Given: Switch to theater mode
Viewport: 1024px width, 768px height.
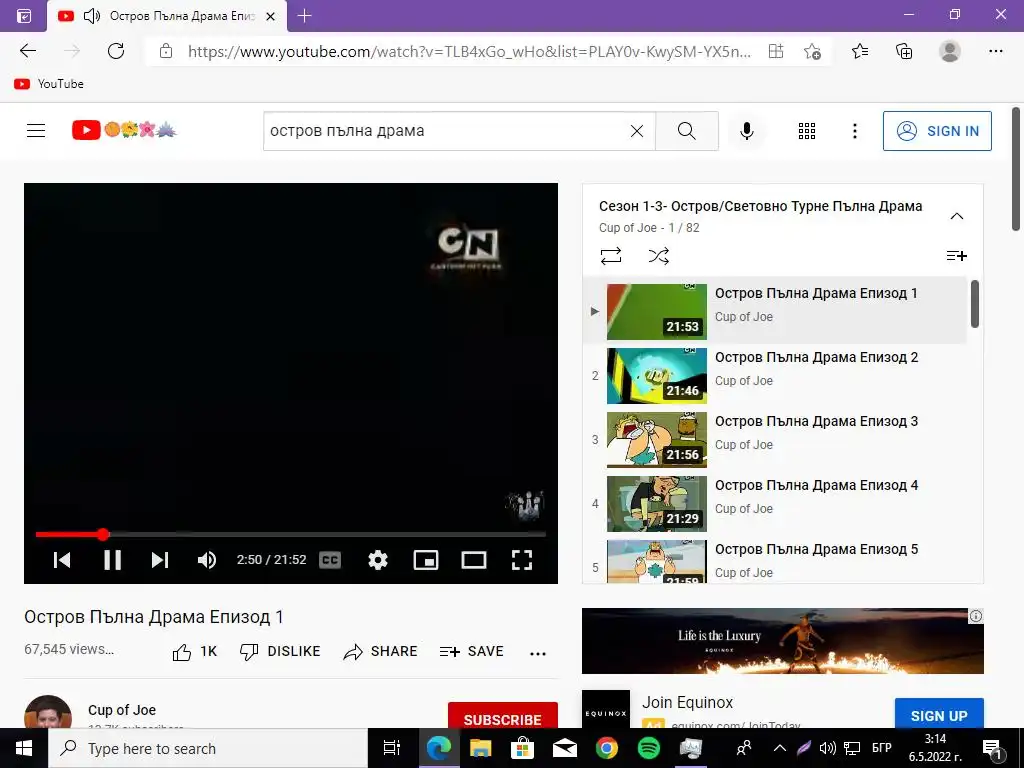Looking at the screenshot, I should (x=473, y=560).
